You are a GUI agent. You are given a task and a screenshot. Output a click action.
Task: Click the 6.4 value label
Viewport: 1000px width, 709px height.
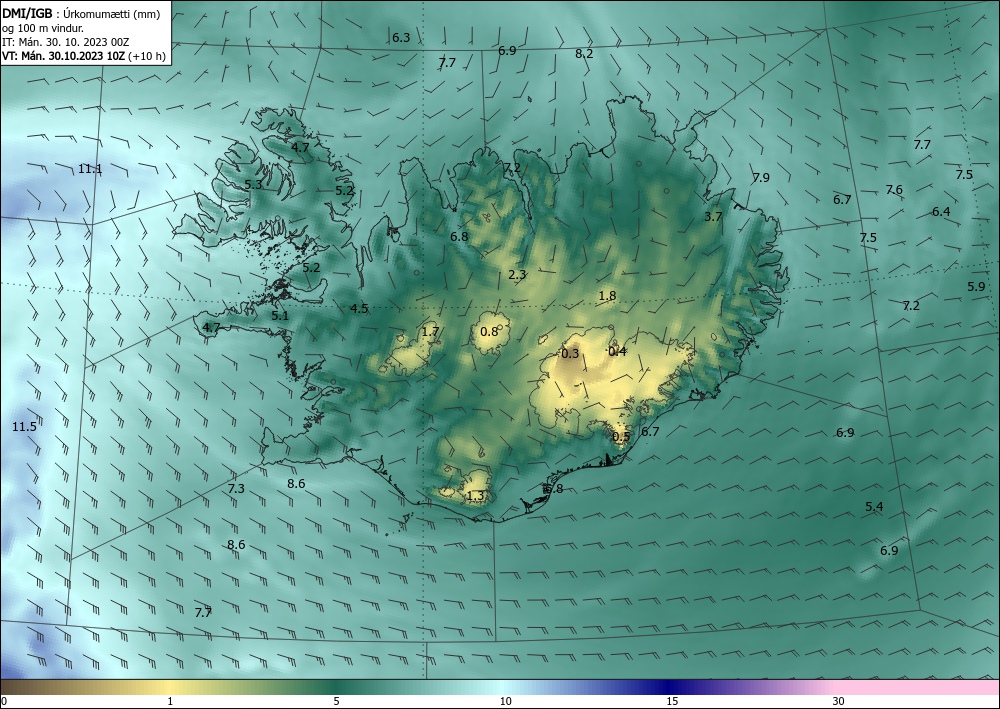click(x=941, y=212)
